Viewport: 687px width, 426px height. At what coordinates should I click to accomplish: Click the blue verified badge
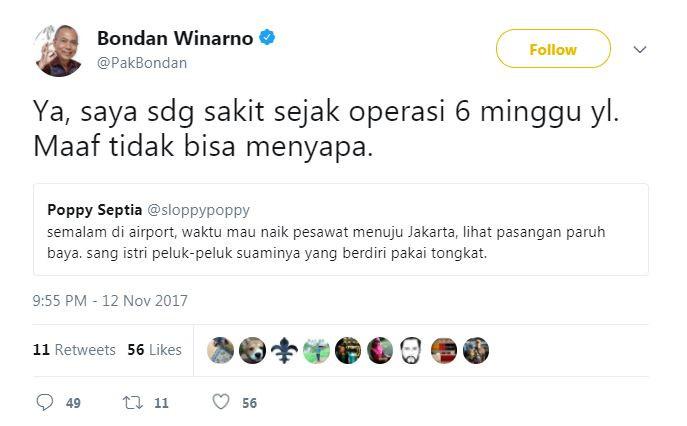tap(267, 38)
